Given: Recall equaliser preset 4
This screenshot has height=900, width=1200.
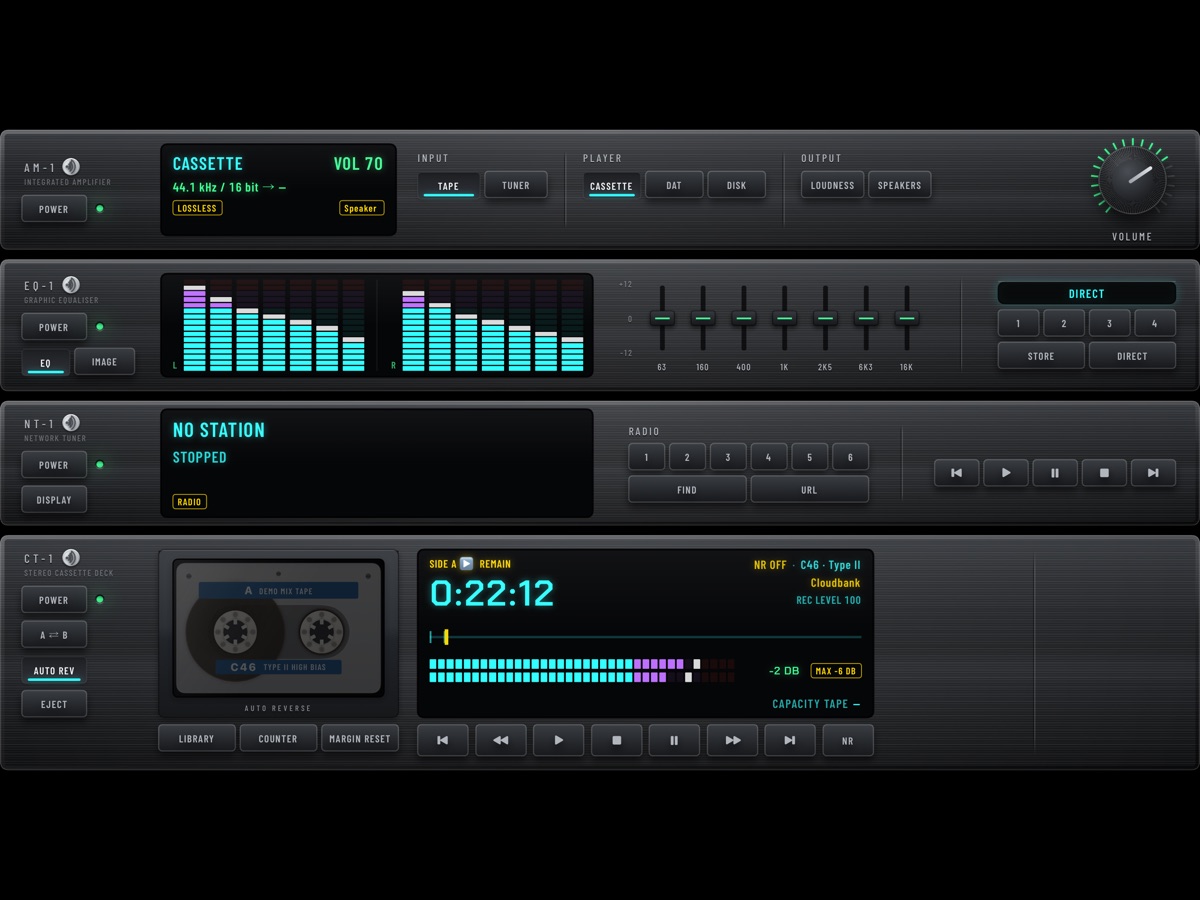Looking at the screenshot, I should click(1155, 323).
